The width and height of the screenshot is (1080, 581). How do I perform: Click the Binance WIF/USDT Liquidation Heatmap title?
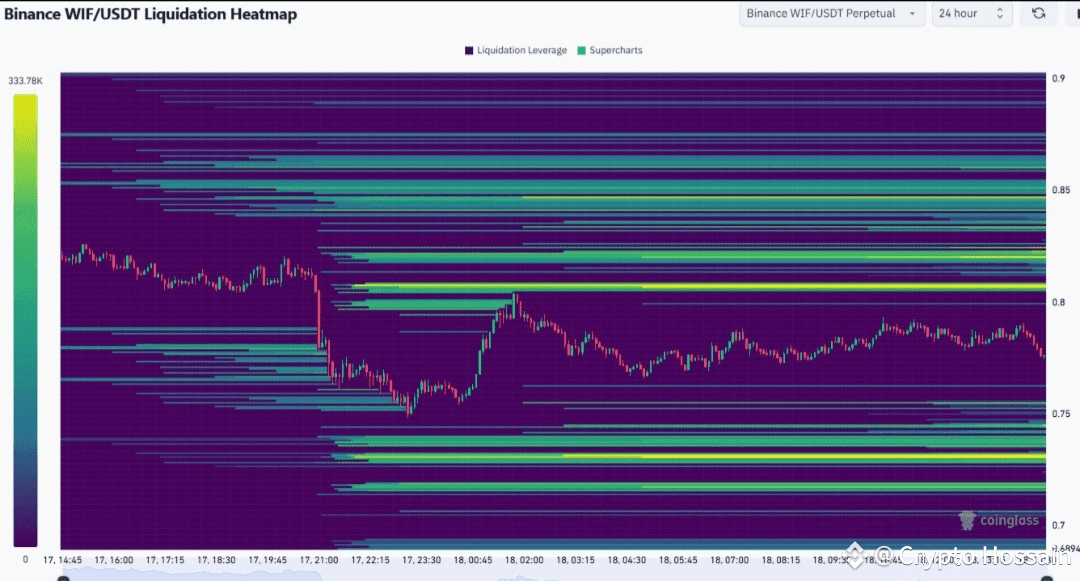151,14
